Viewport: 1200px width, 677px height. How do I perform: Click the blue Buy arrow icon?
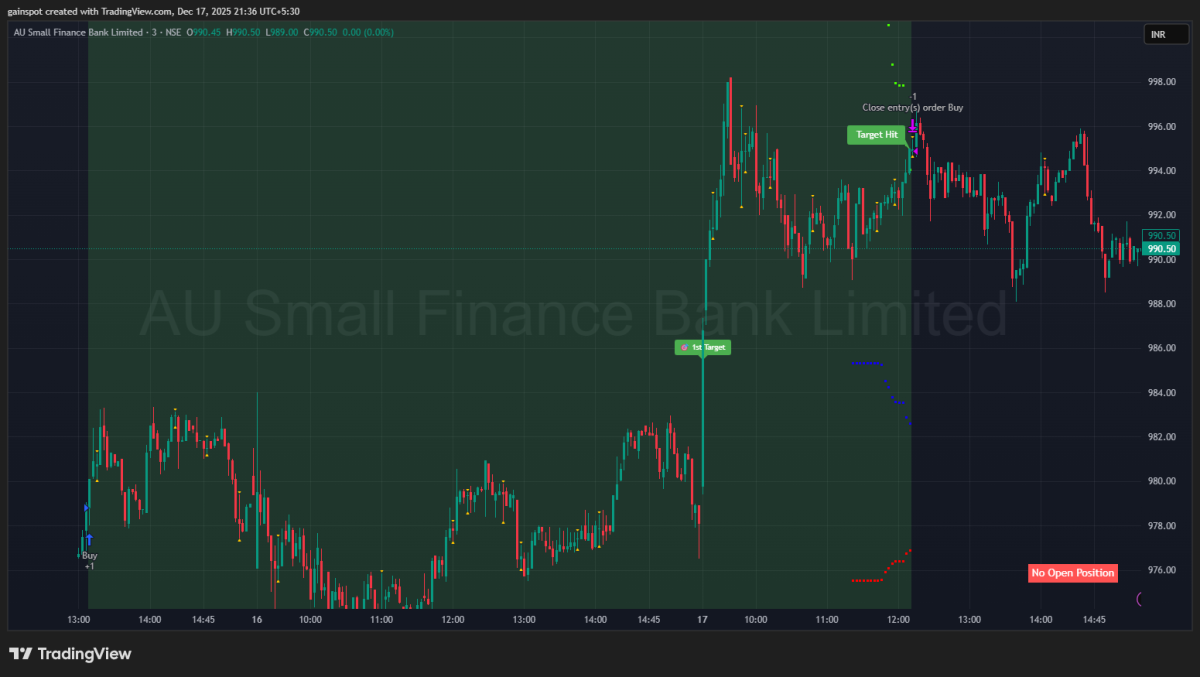point(89,540)
